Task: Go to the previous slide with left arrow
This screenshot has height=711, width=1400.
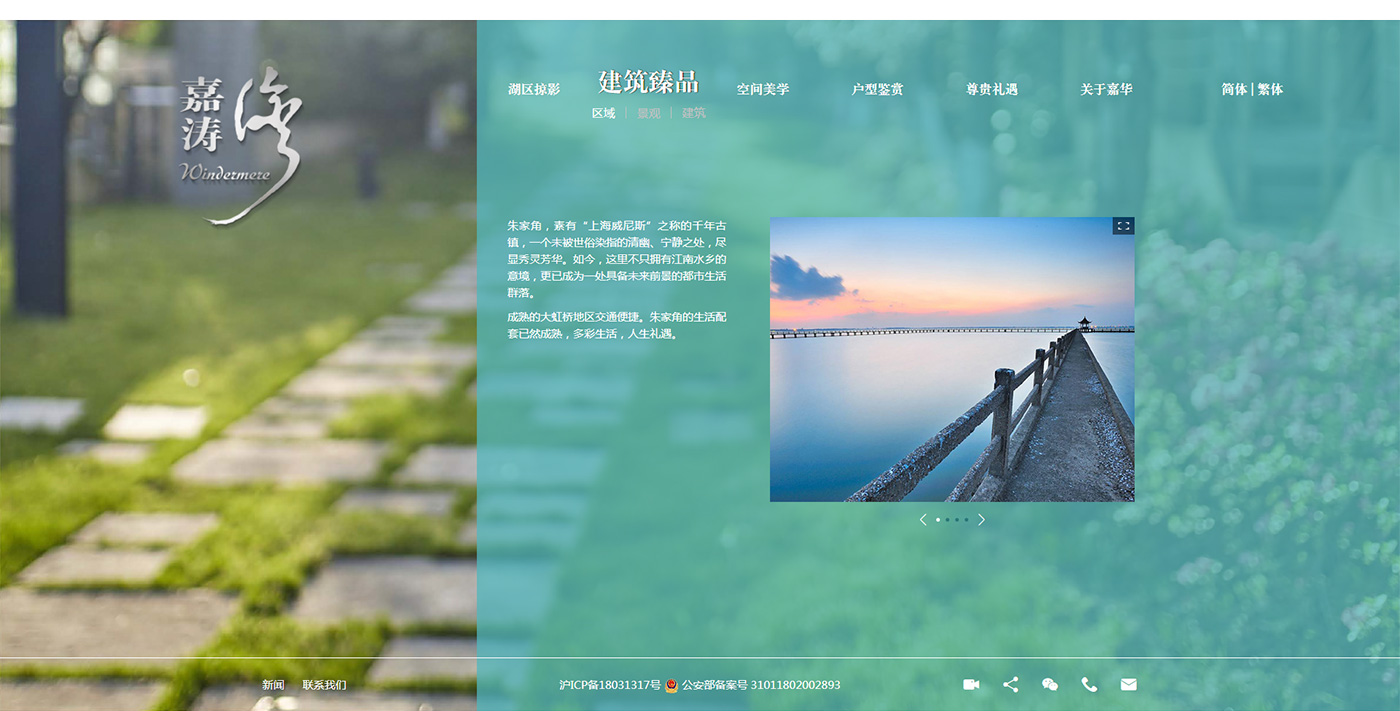Action: coord(923,520)
